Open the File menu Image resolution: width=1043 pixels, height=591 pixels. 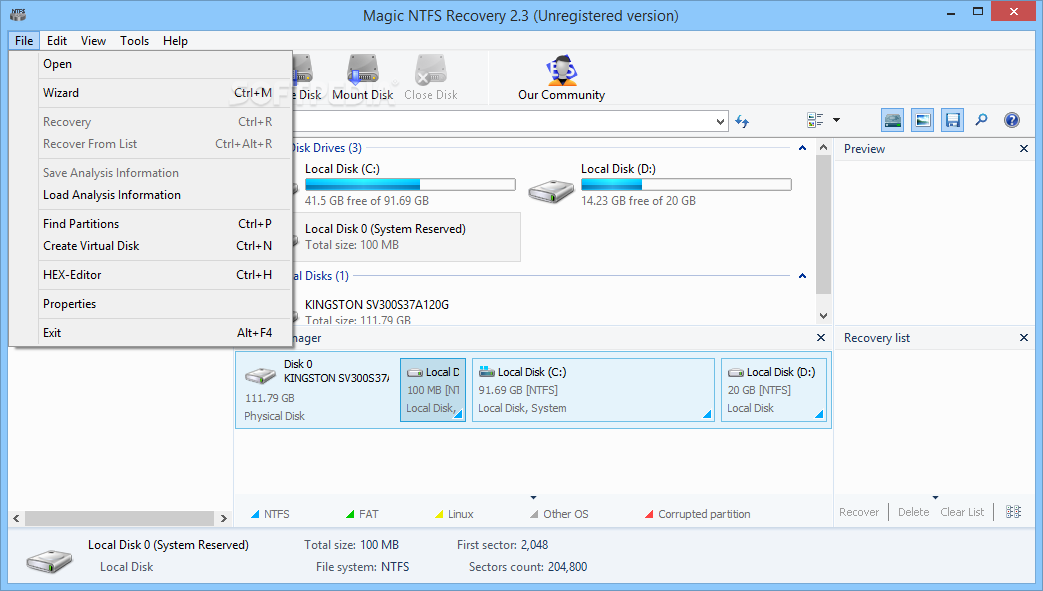tap(24, 41)
